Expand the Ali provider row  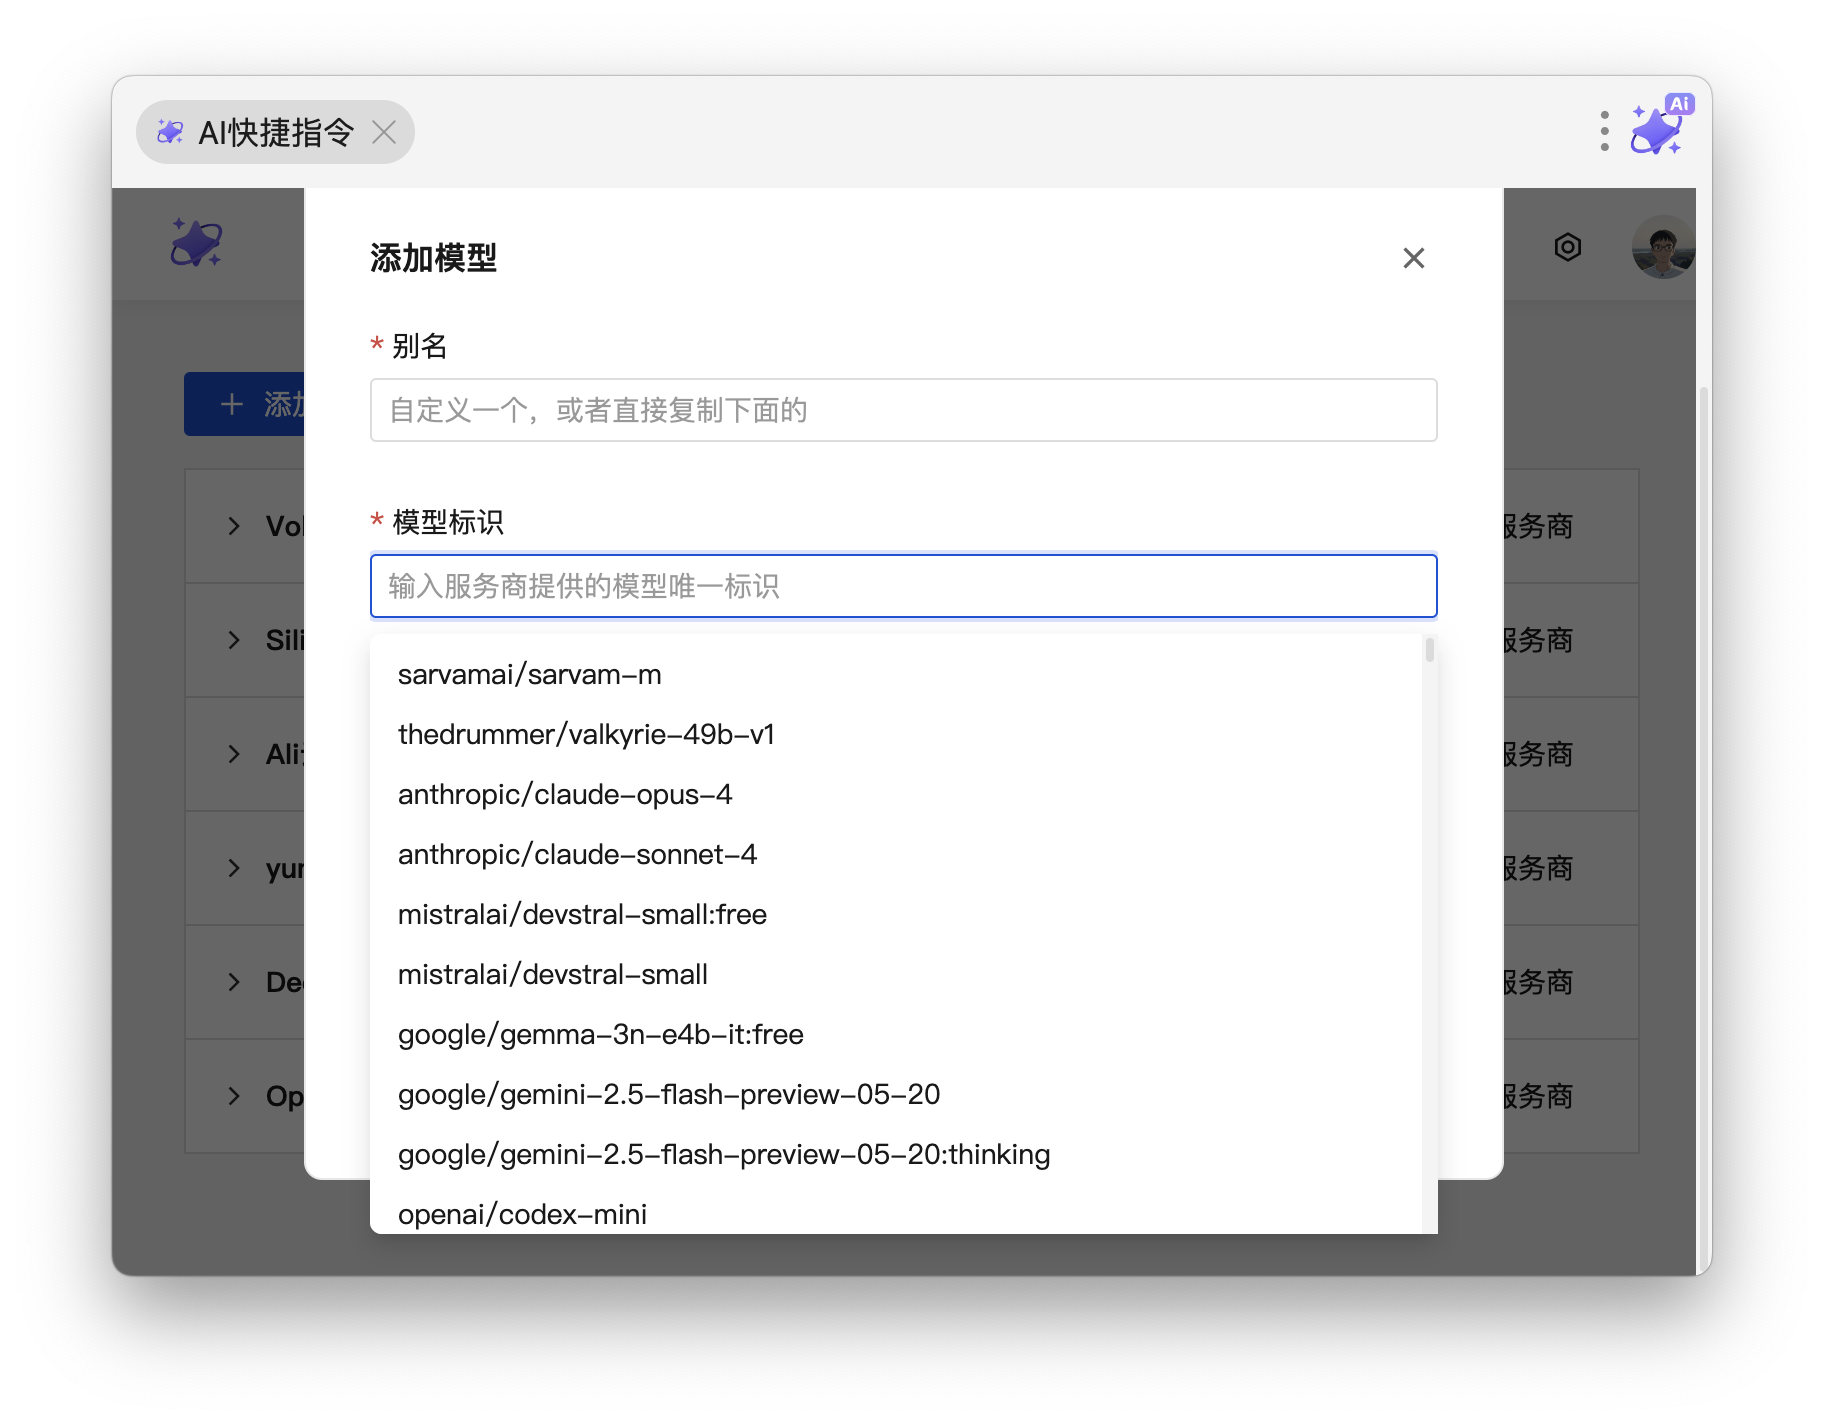(233, 754)
